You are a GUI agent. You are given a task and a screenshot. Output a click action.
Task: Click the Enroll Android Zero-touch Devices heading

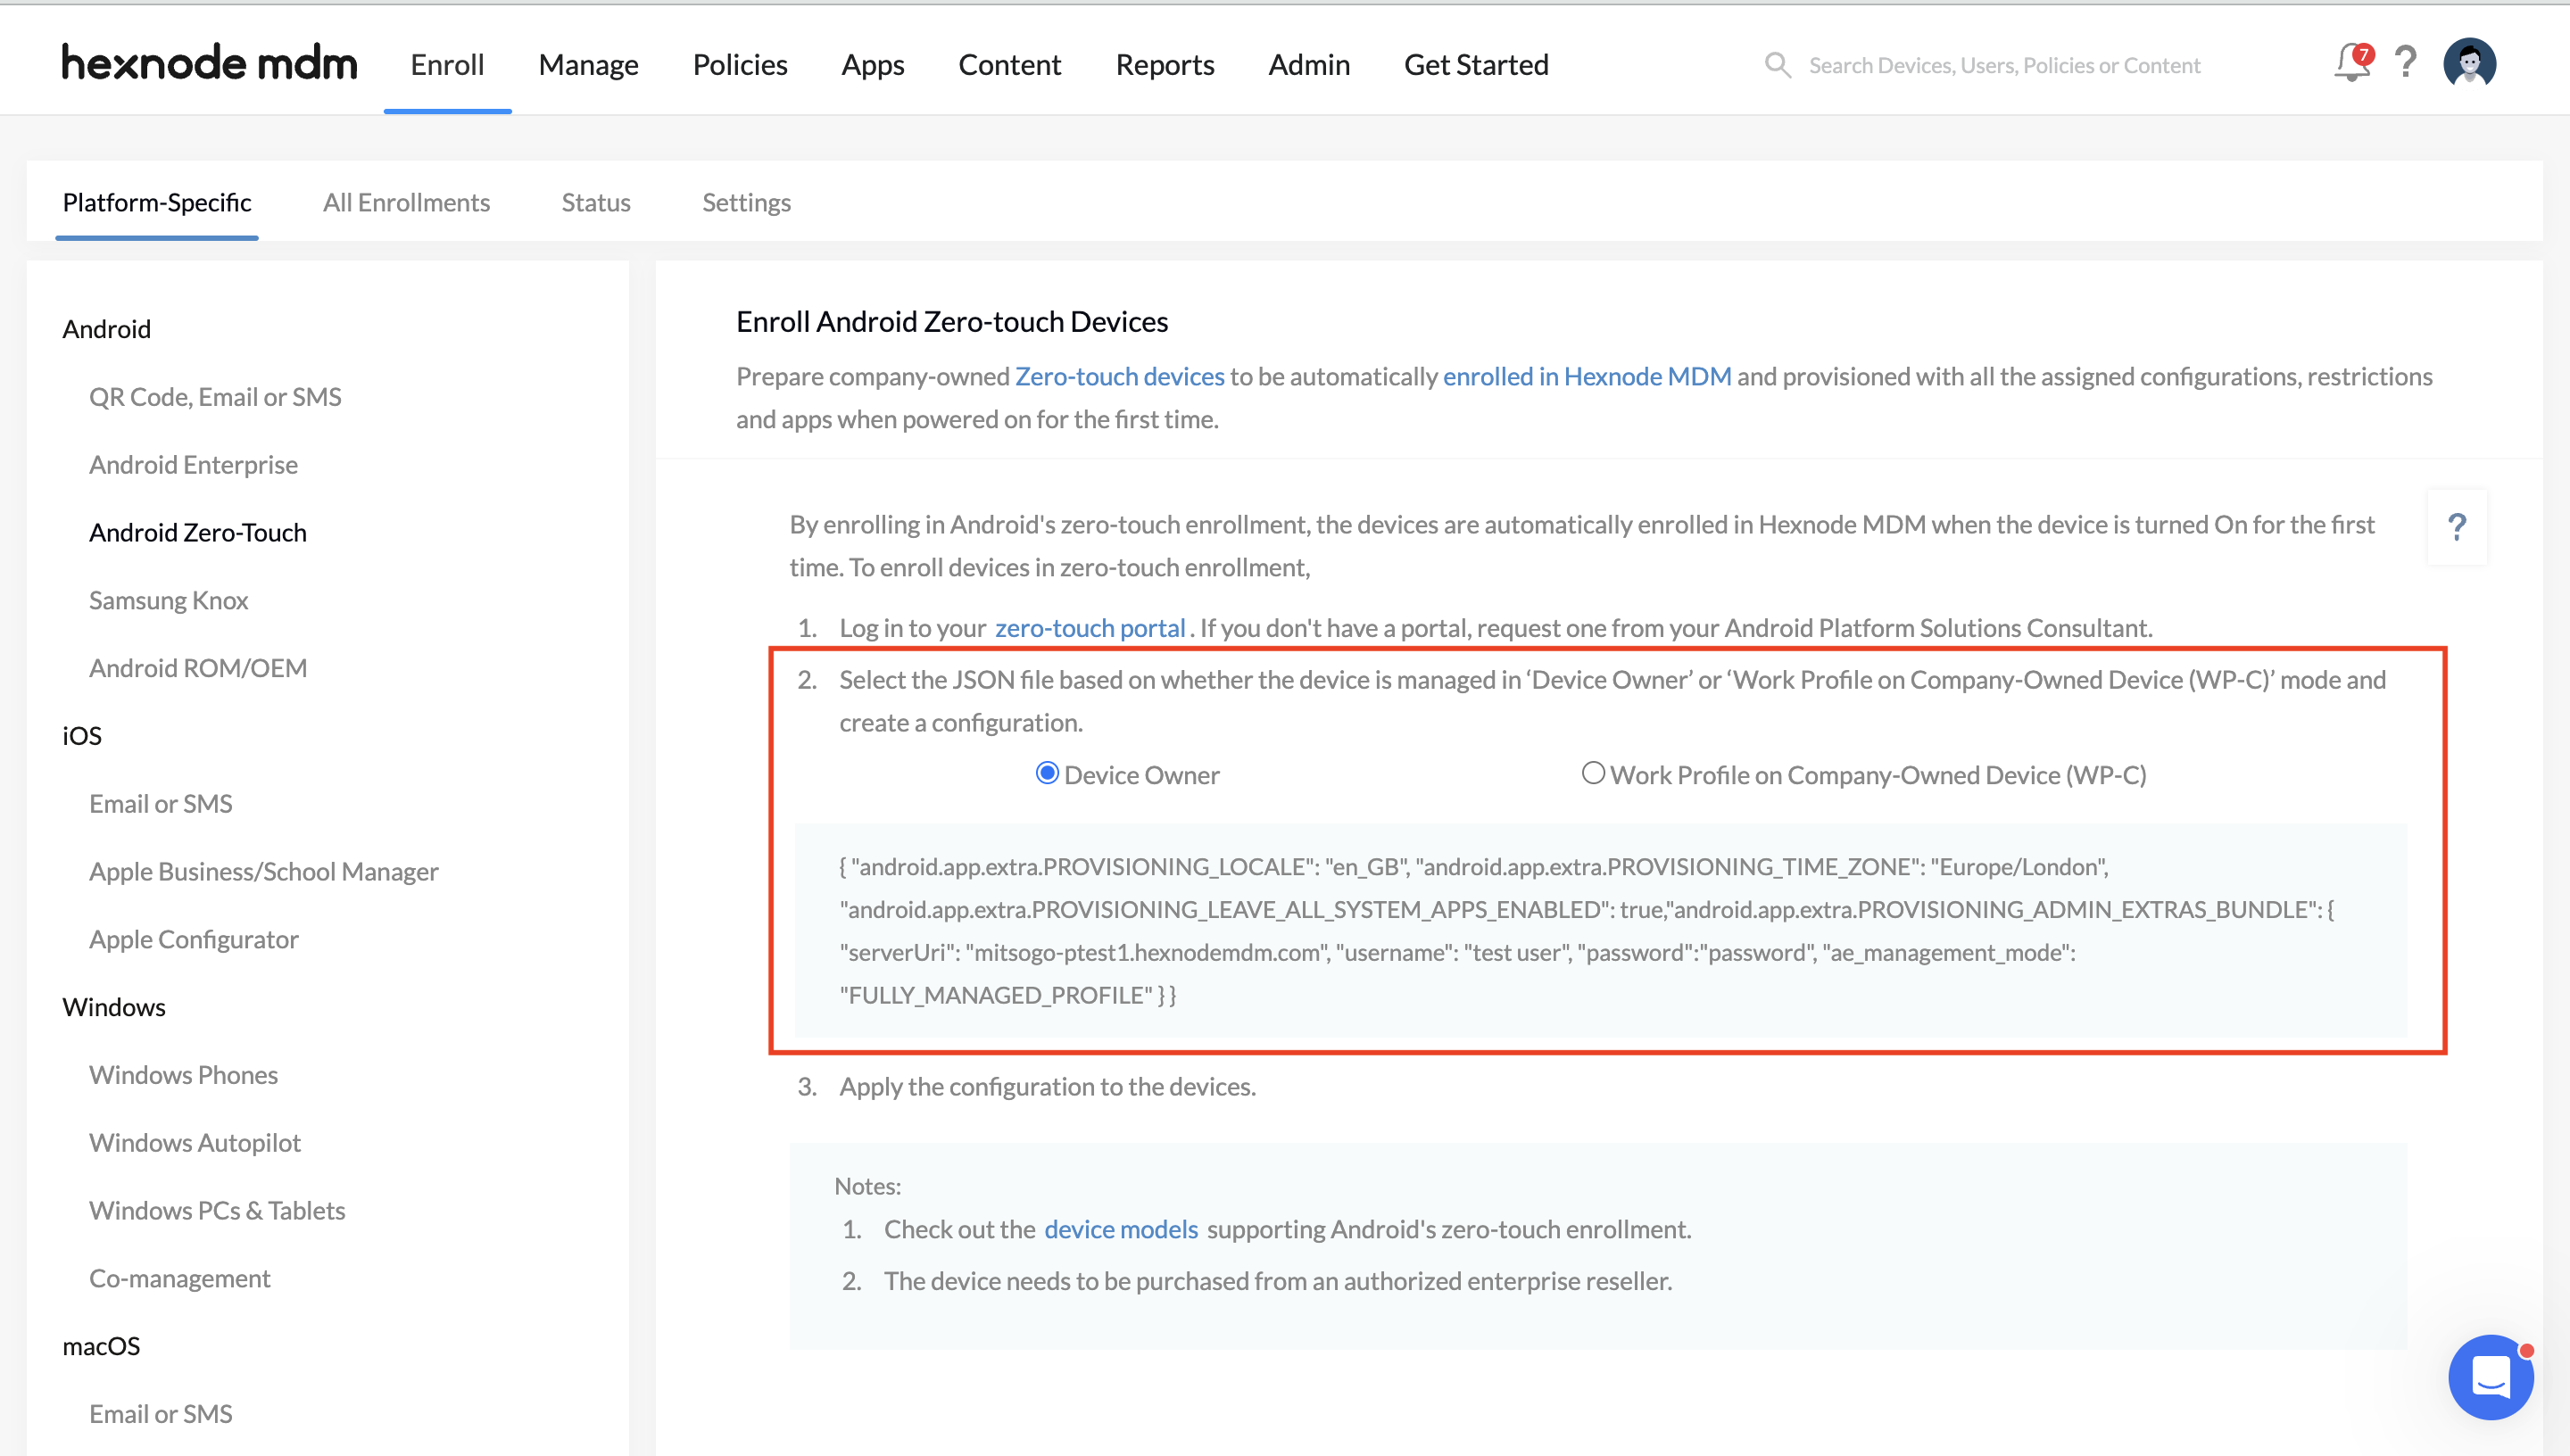[951, 321]
